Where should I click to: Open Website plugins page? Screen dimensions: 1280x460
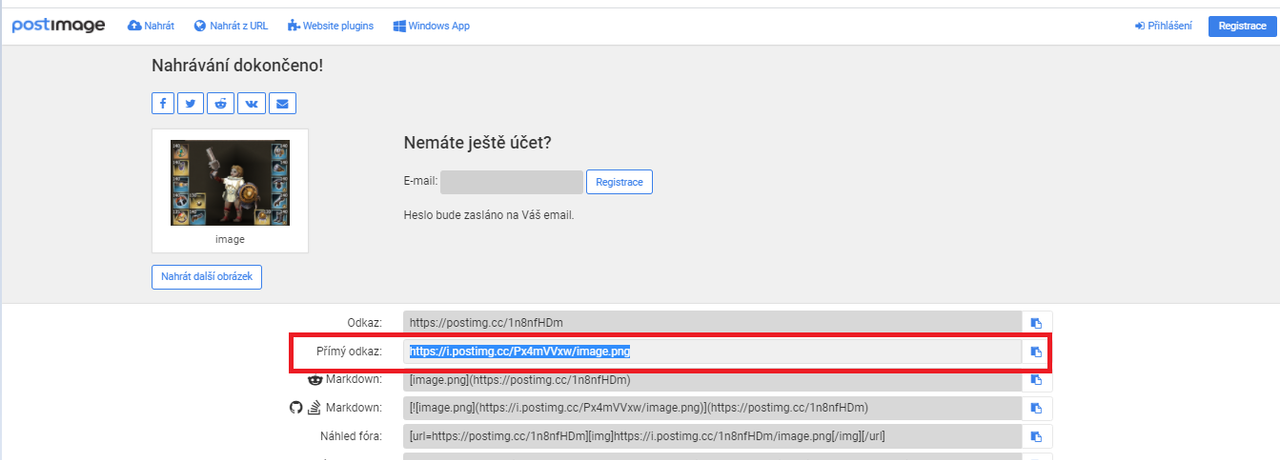(x=330, y=26)
